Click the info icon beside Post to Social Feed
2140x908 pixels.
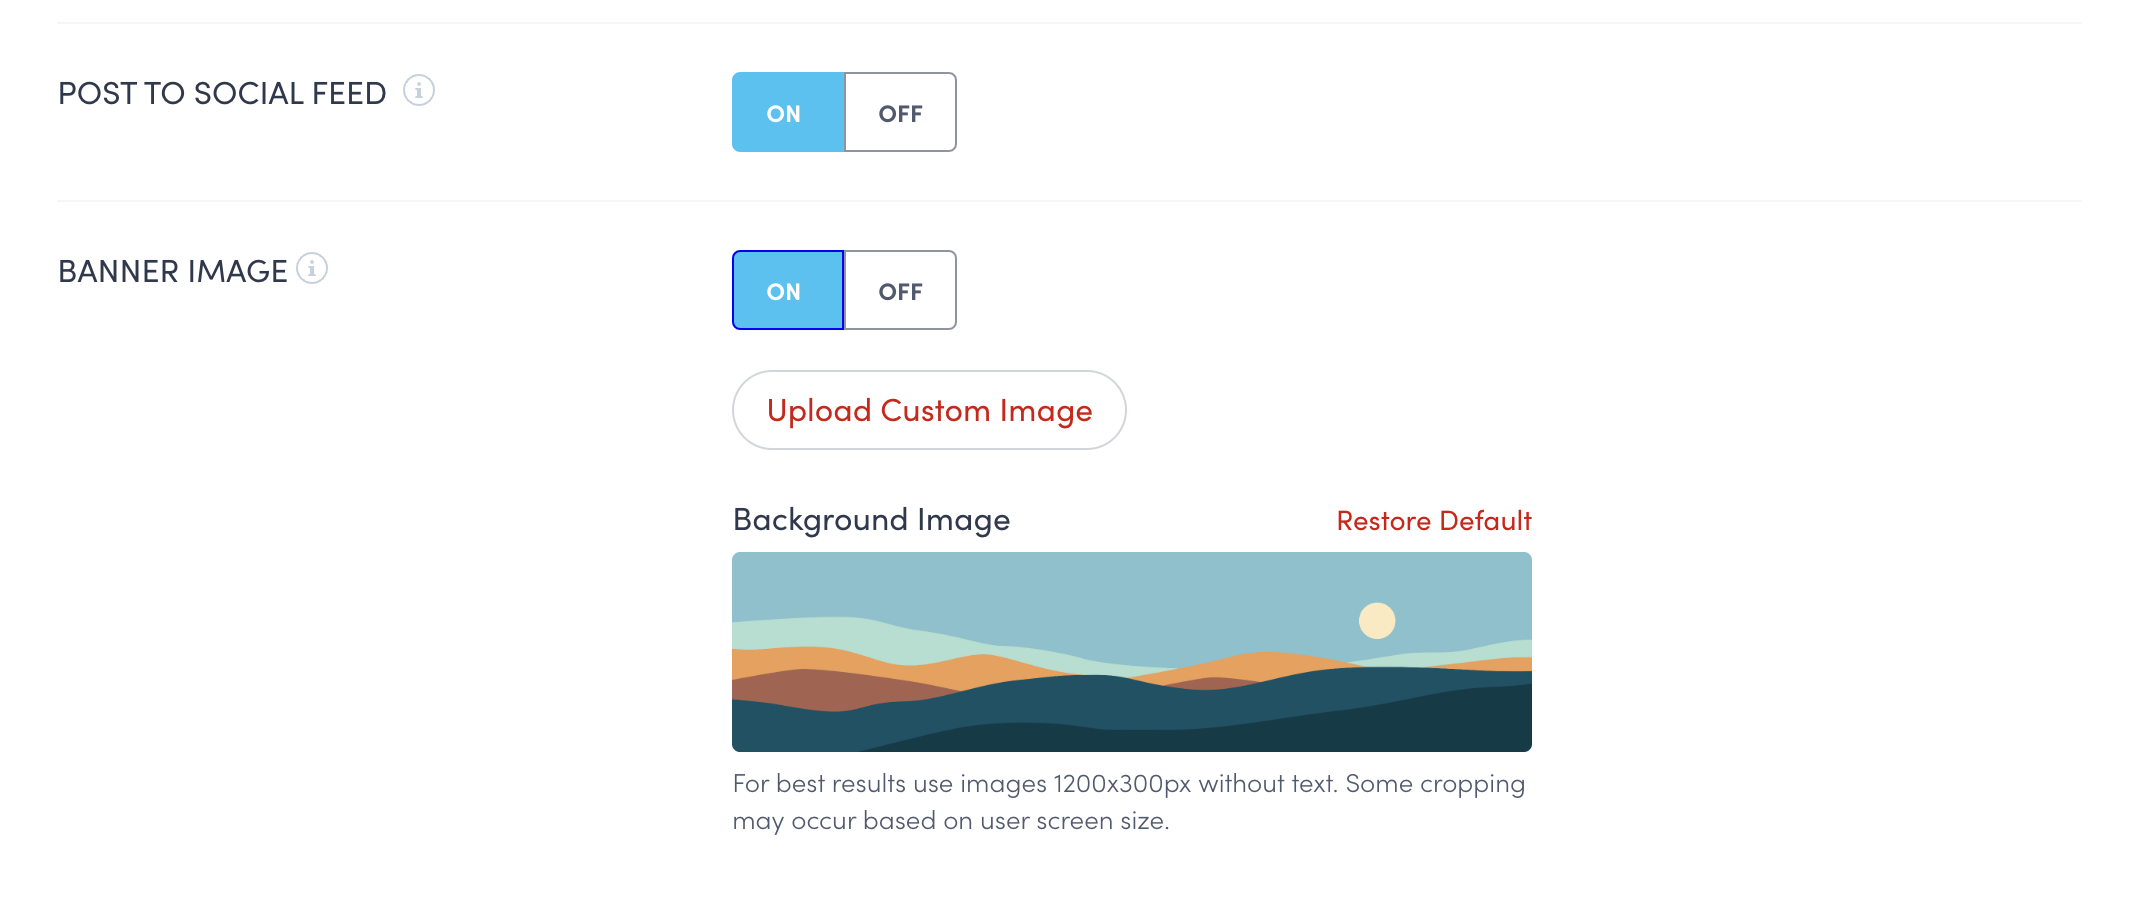click(x=418, y=91)
